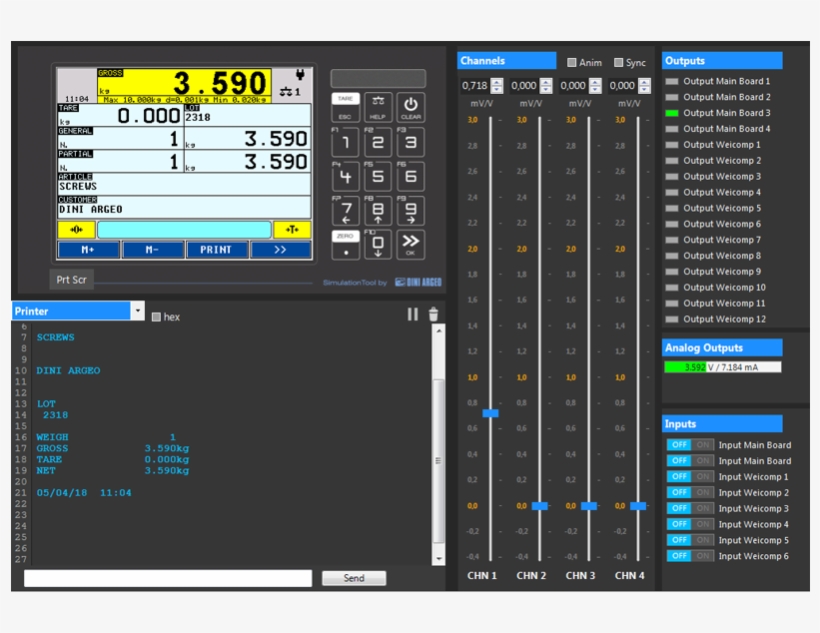This screenshot has height=633, width=820.
Task: Click the >> softkey on display
Action: point(281,250)
